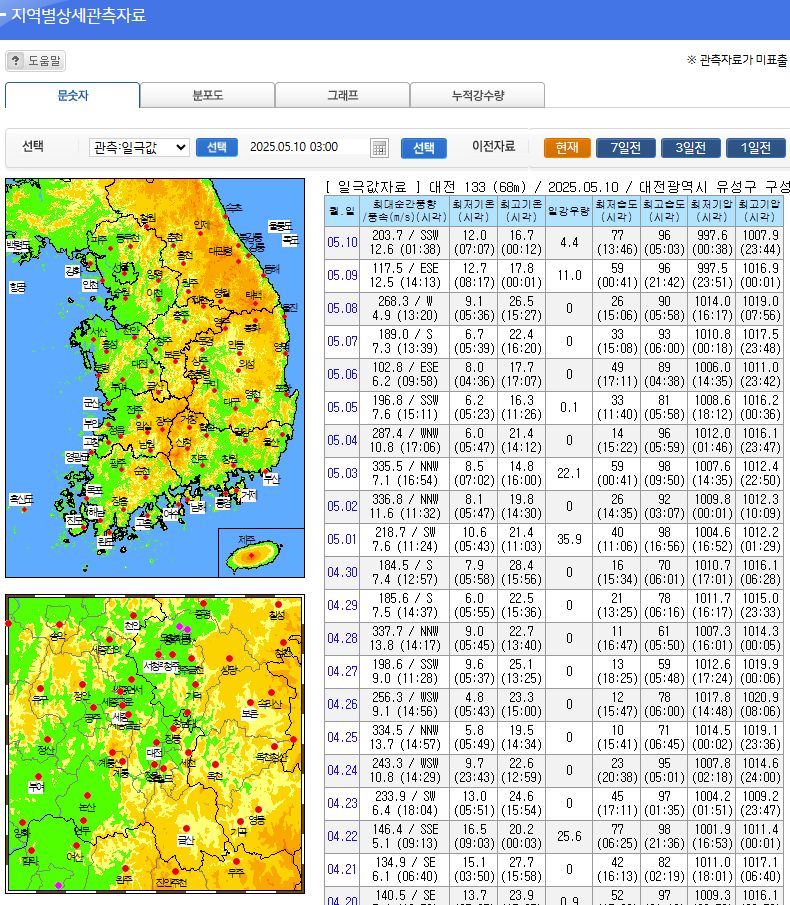This screenshot has height=905, width=790.
Task: Open the 05.05 date link
Action: coord(342,407)
